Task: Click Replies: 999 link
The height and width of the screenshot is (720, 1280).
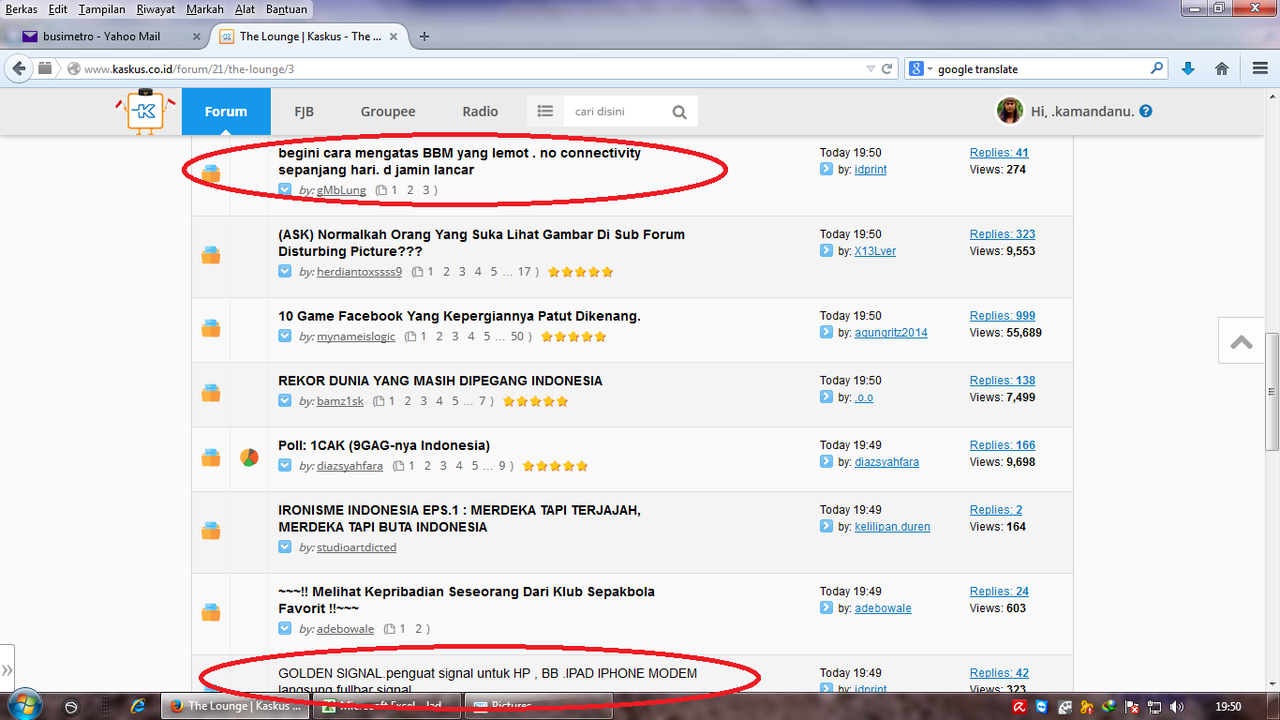Action: [1002, 316]
